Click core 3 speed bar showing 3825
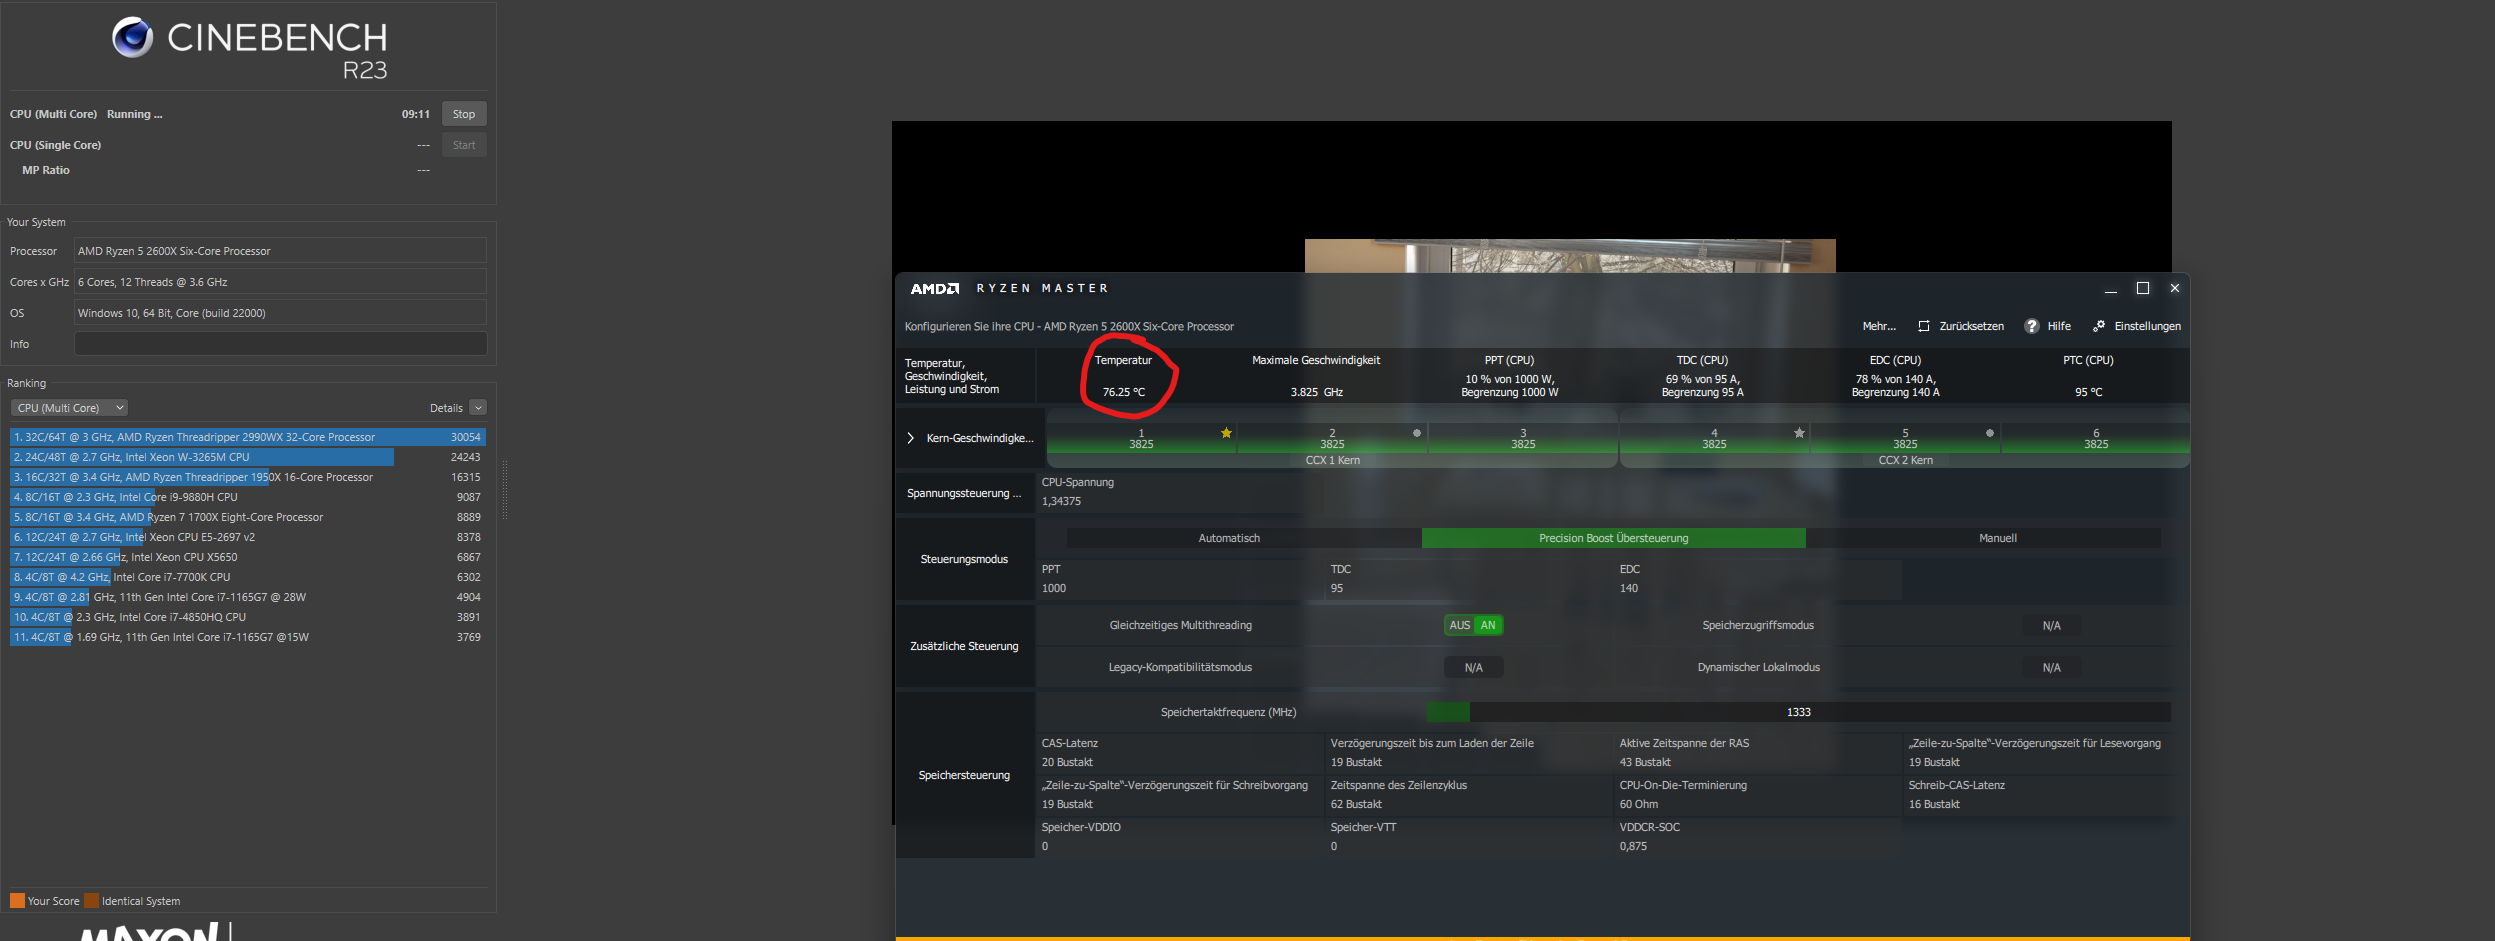Image resolution: width=2495 pixels, height=941 pixels. click(x=1523, y=439)
